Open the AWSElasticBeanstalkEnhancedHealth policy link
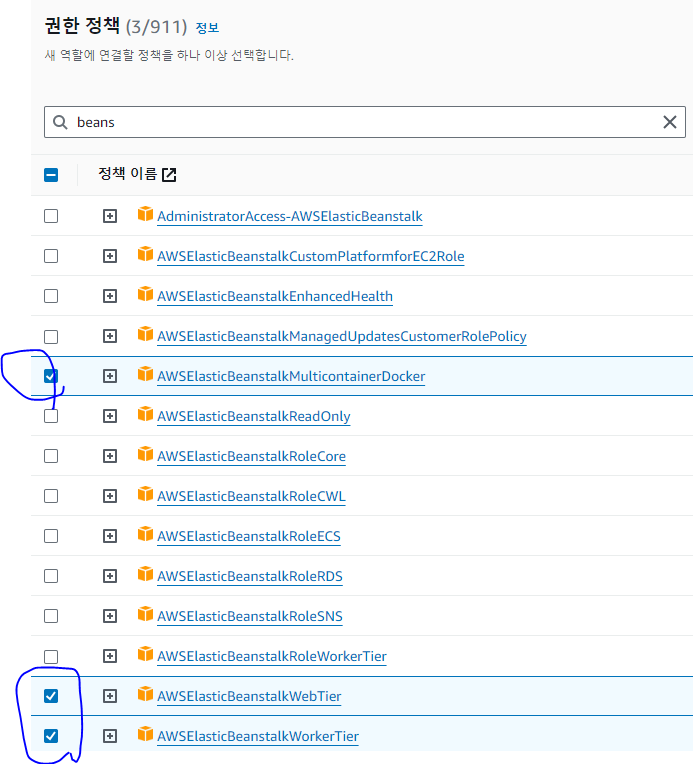Image resolution: width=693 pixels, height=764 pixels. (x=275, y=296)
